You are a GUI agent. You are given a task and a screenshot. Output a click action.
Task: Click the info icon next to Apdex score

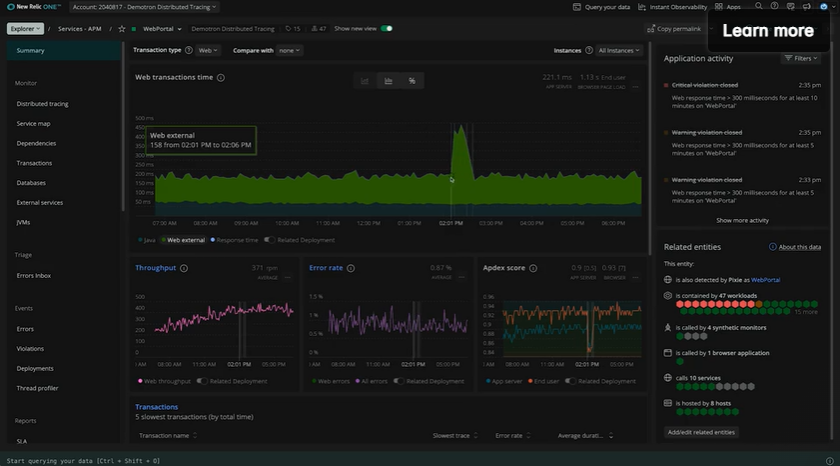tap(534, 268)
